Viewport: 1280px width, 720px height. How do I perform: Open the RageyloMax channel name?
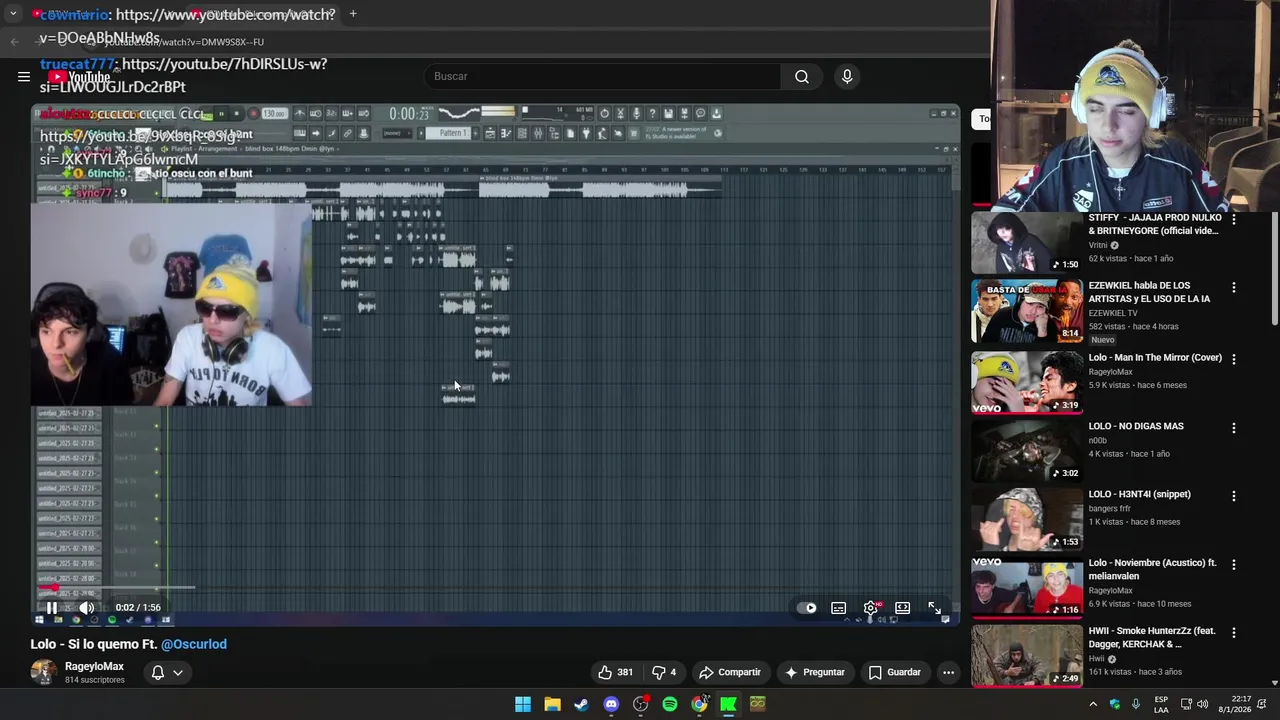(x=94, y=666)
